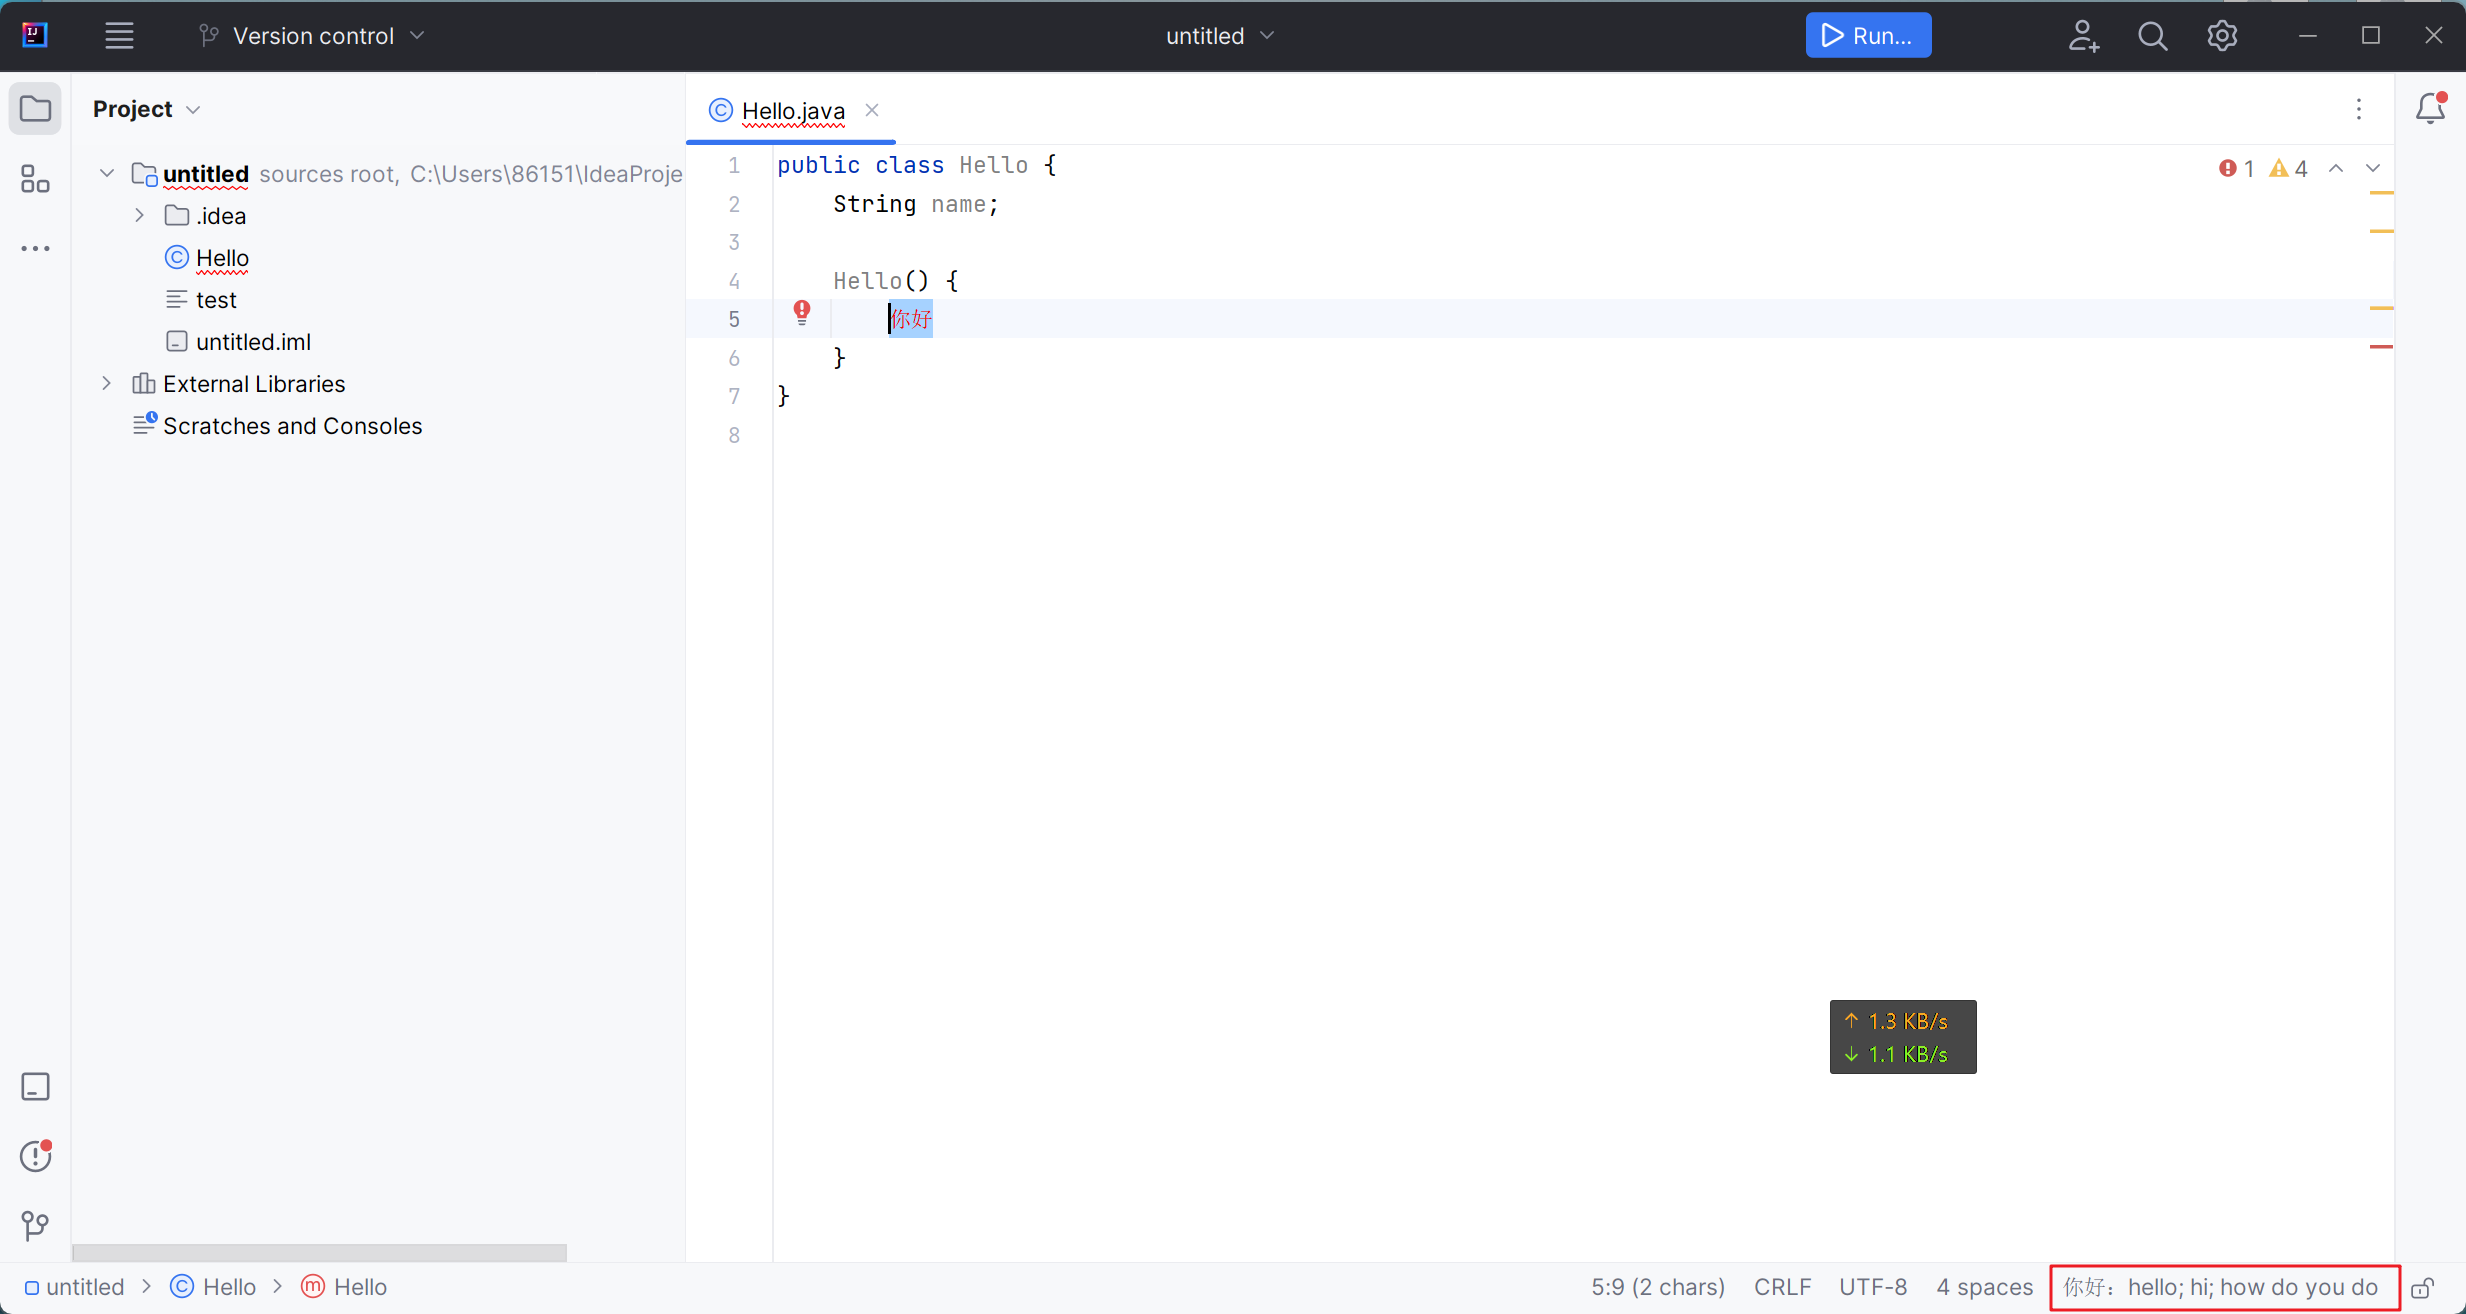Toggle read-only lock icon in status bar
Screen dimensions: 2466x1314
pos(2422,1288)
